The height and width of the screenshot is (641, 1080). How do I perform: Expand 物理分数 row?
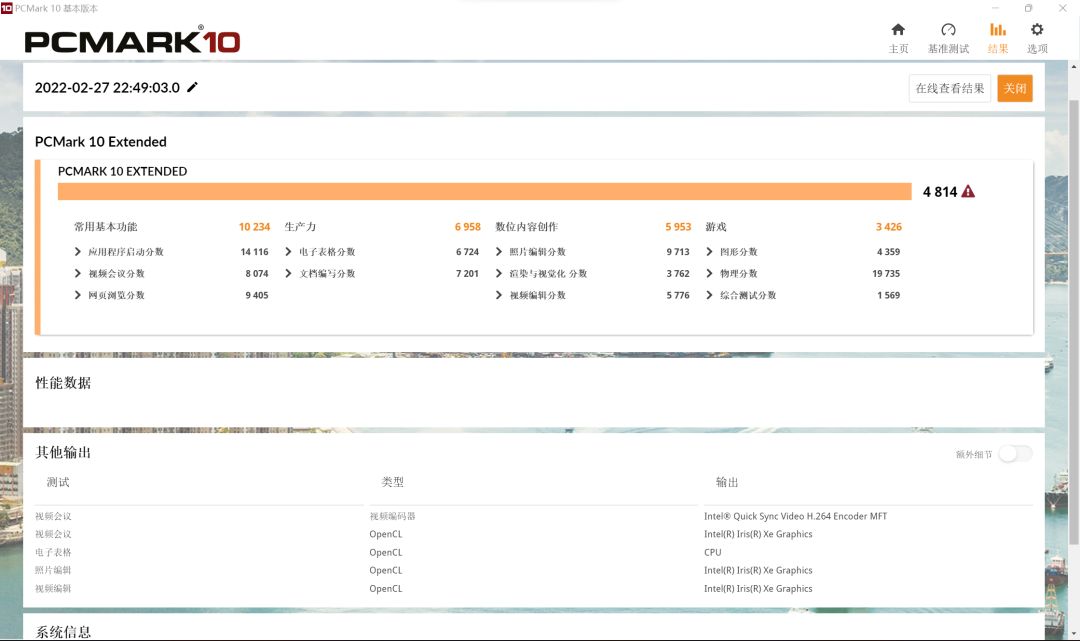(x=709, y=273)
